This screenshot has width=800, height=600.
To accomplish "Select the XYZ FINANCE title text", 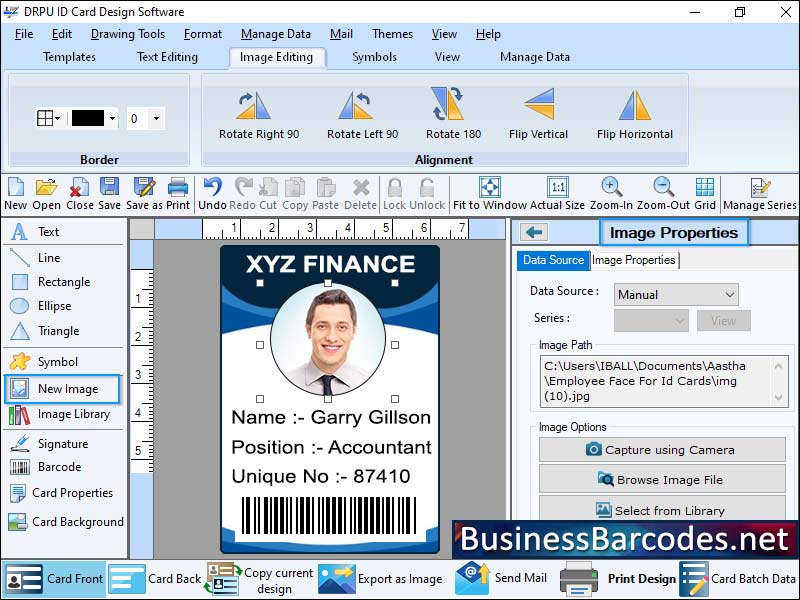I will (331, 264).
